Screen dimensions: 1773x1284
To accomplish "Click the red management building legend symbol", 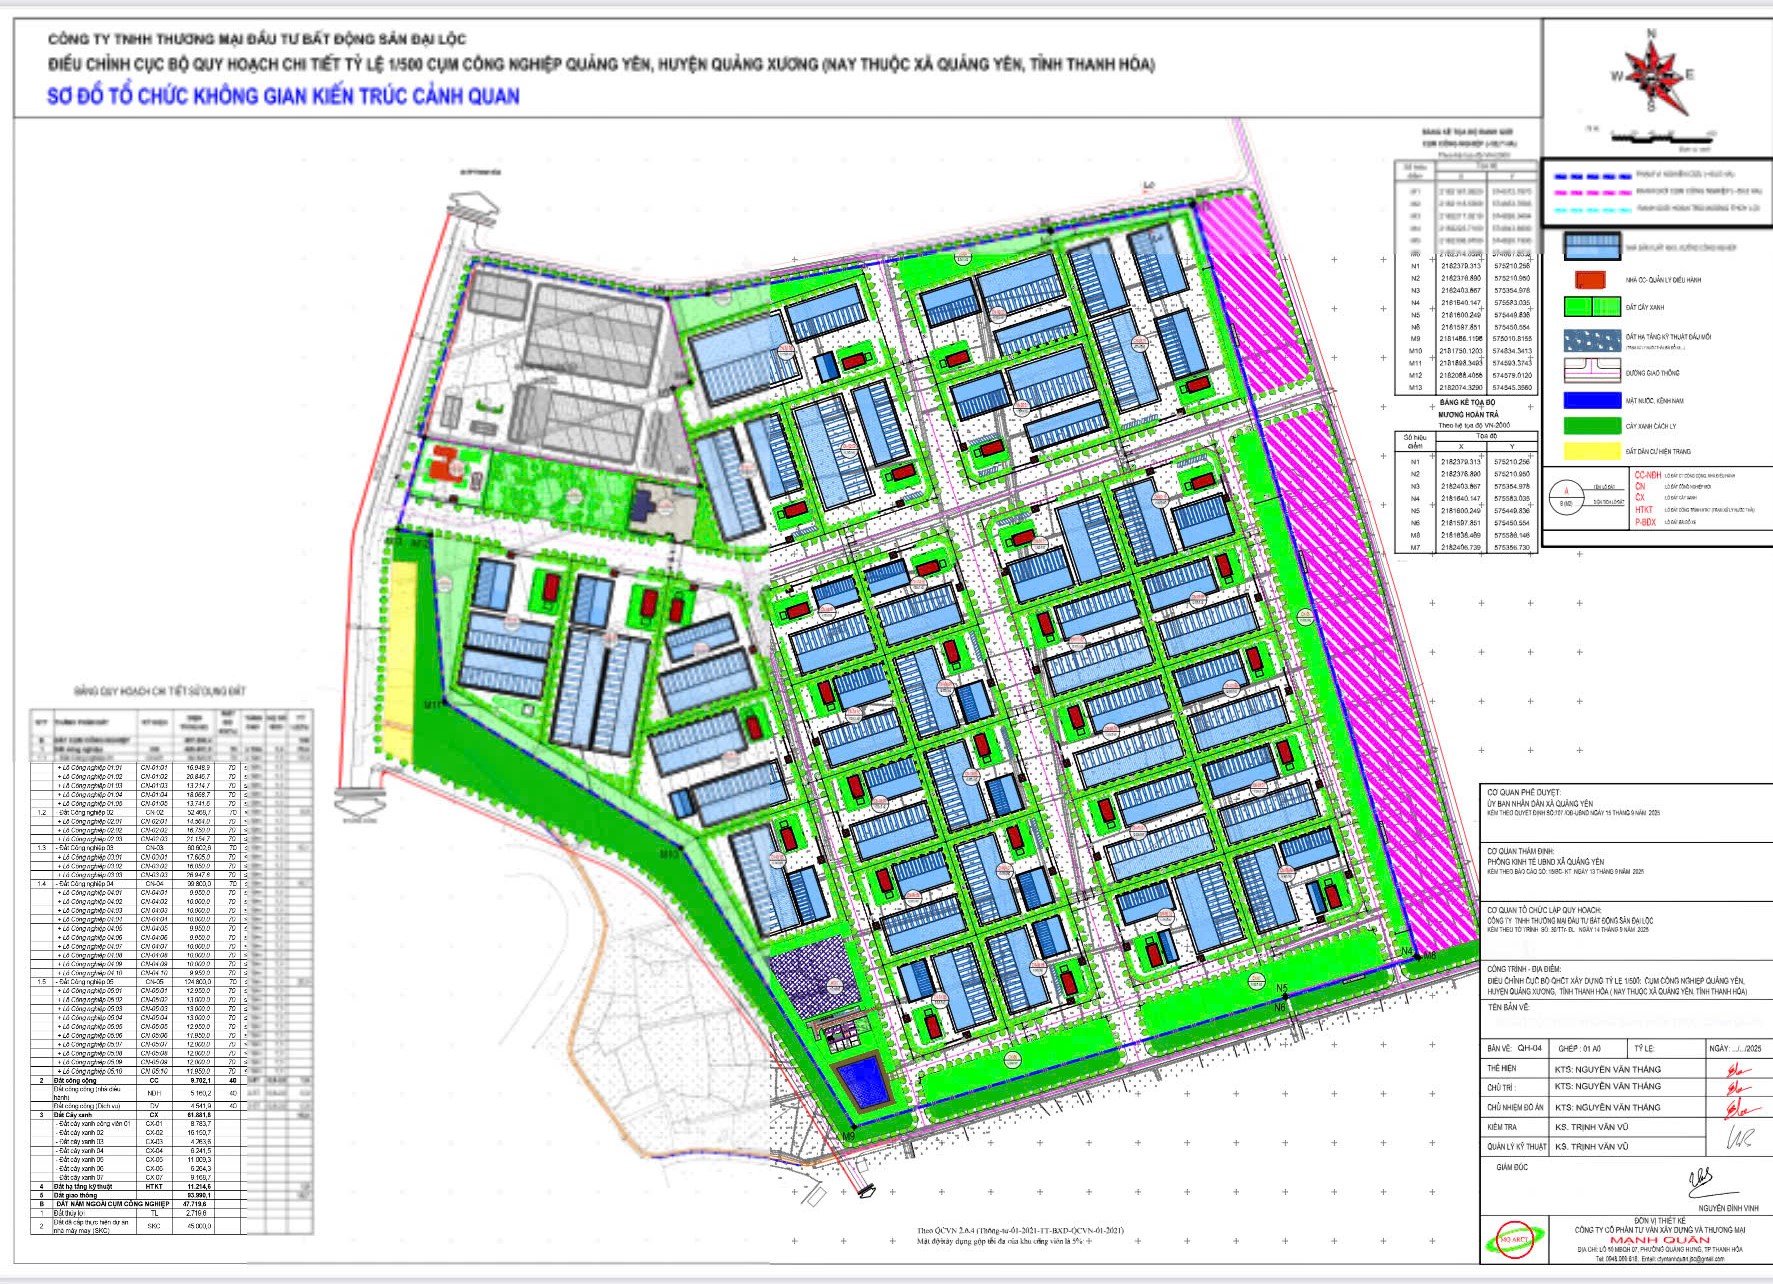I will [1590, 280].
